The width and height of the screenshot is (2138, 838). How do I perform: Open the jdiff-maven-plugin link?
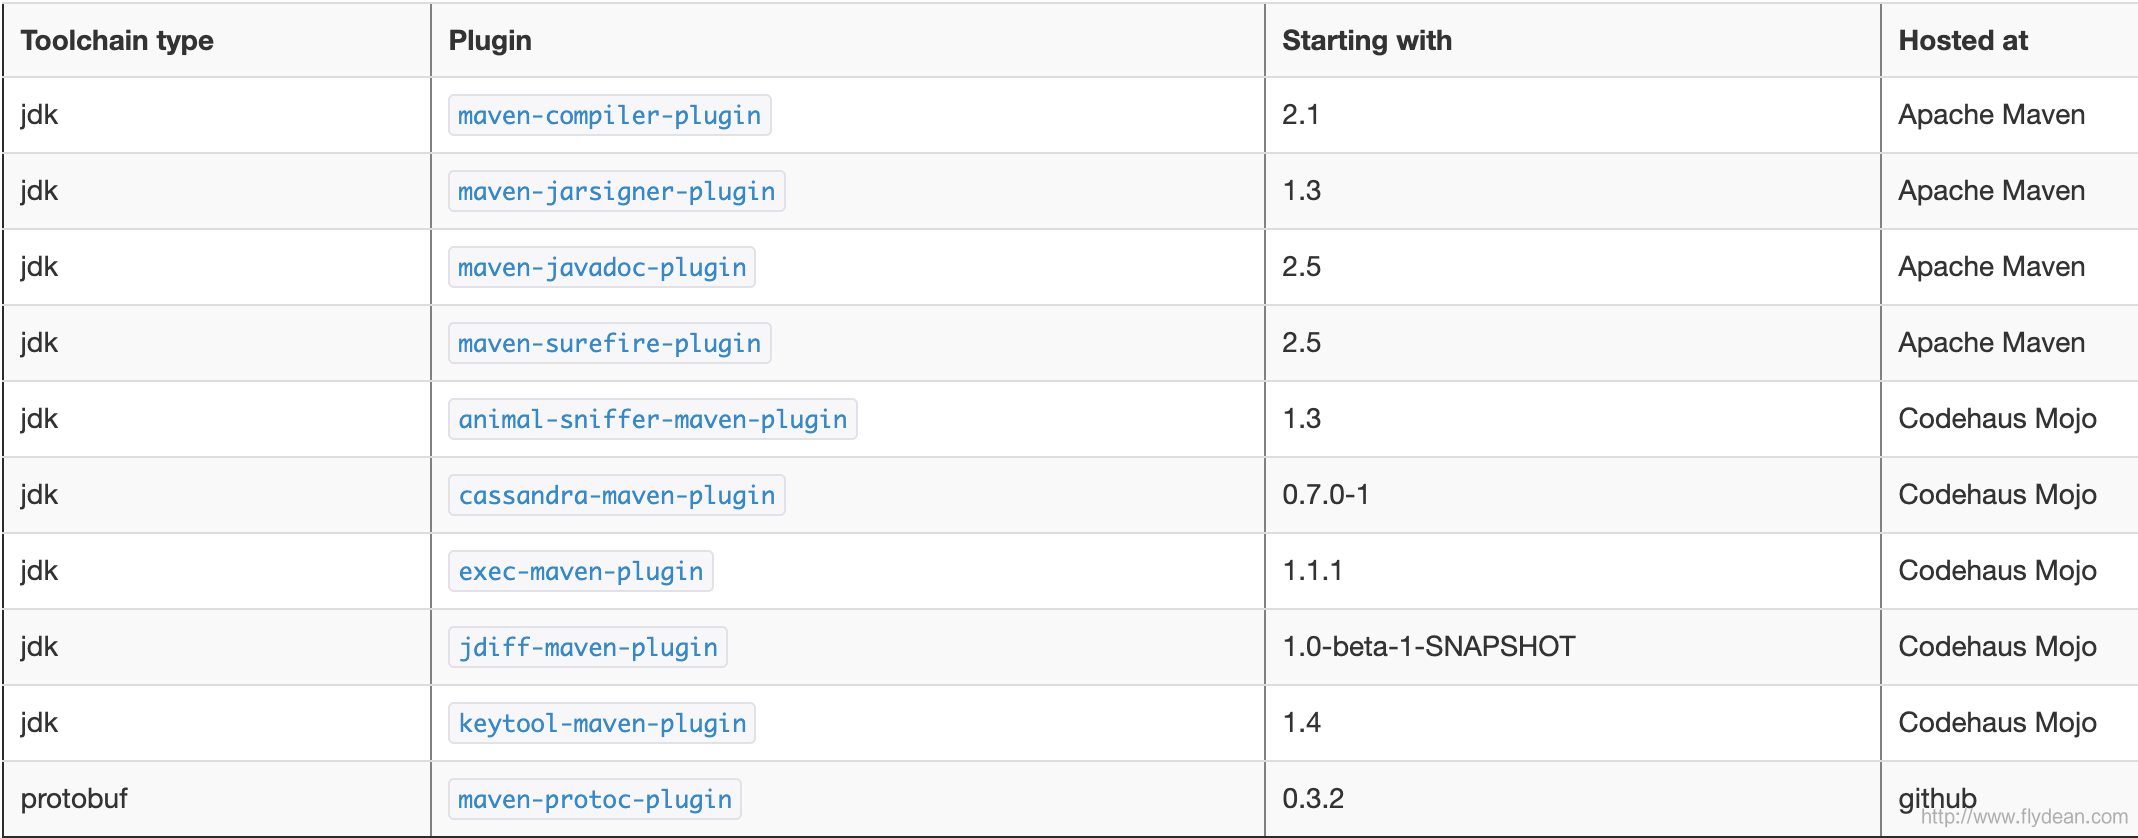[x=588, y=648]
